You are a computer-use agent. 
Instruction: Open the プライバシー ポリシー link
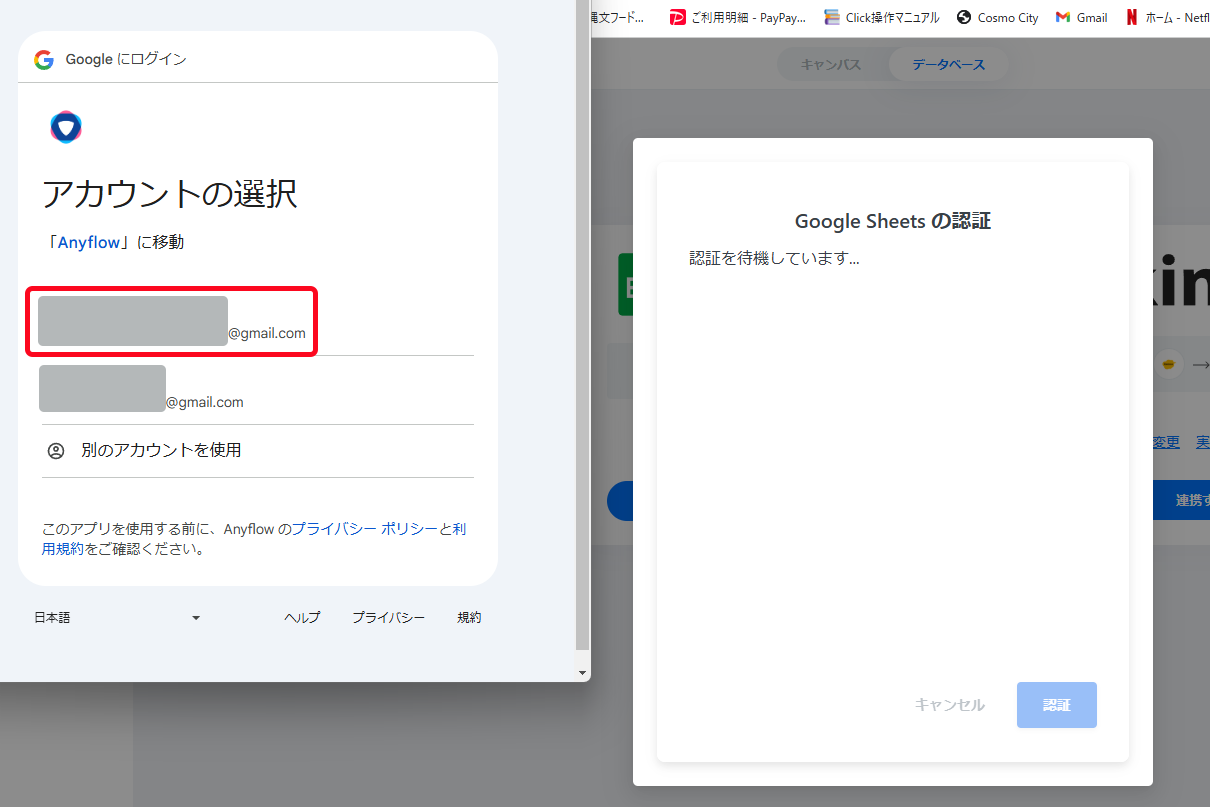click(x=365, y=529)
